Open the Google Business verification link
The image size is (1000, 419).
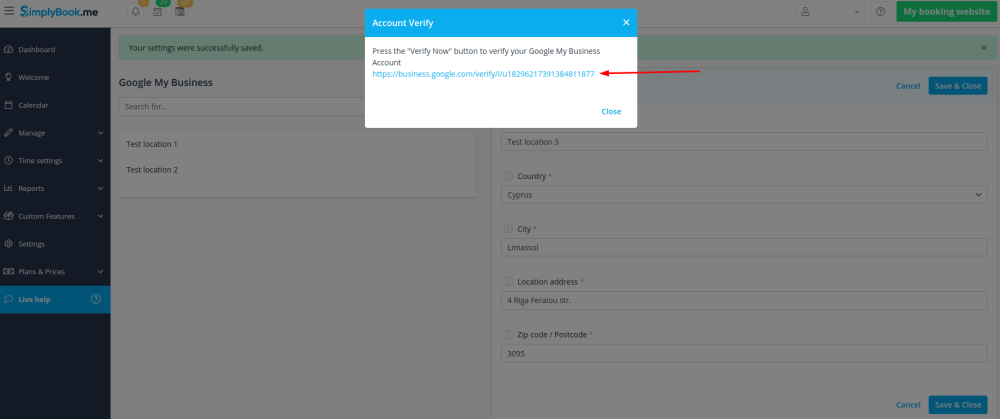pos(483,74)
